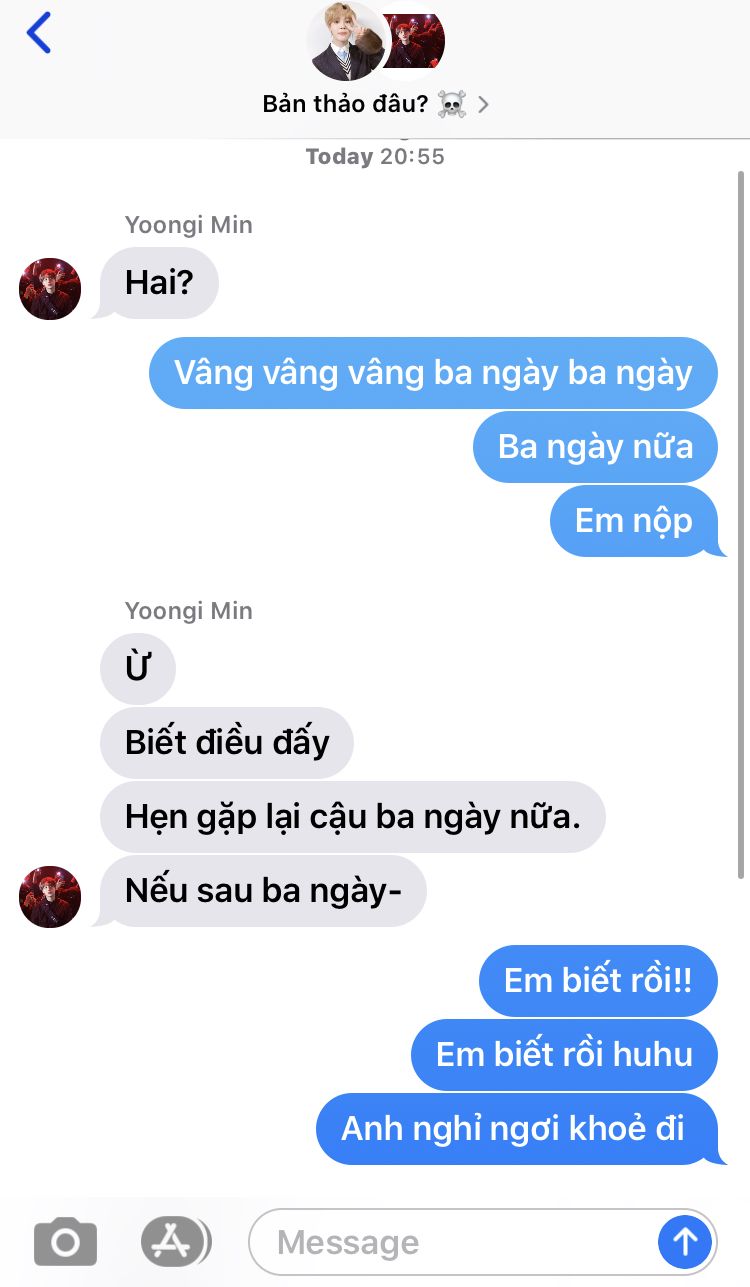Tap Yoongi avatar beside "Nếu sau ba ngày-"
Viewport: 750px width, 1287px height.
click(x=50, y=897)
